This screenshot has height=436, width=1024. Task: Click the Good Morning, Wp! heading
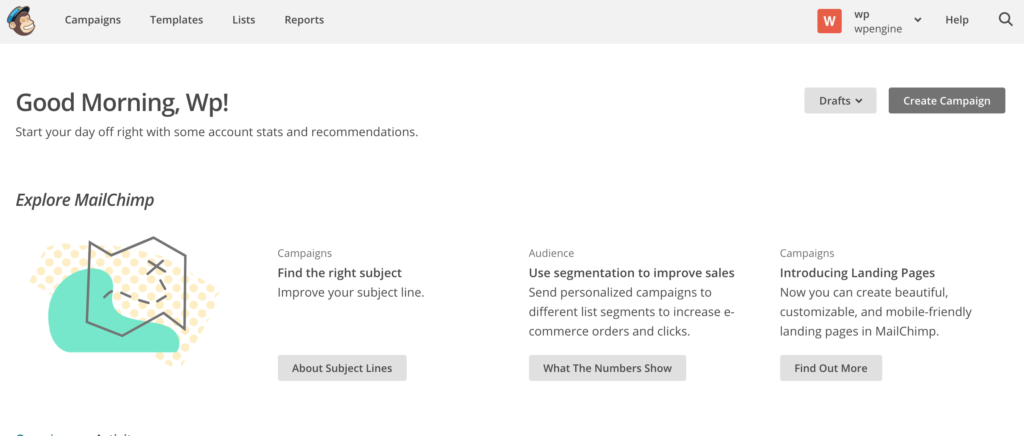[x=129, y=102]
